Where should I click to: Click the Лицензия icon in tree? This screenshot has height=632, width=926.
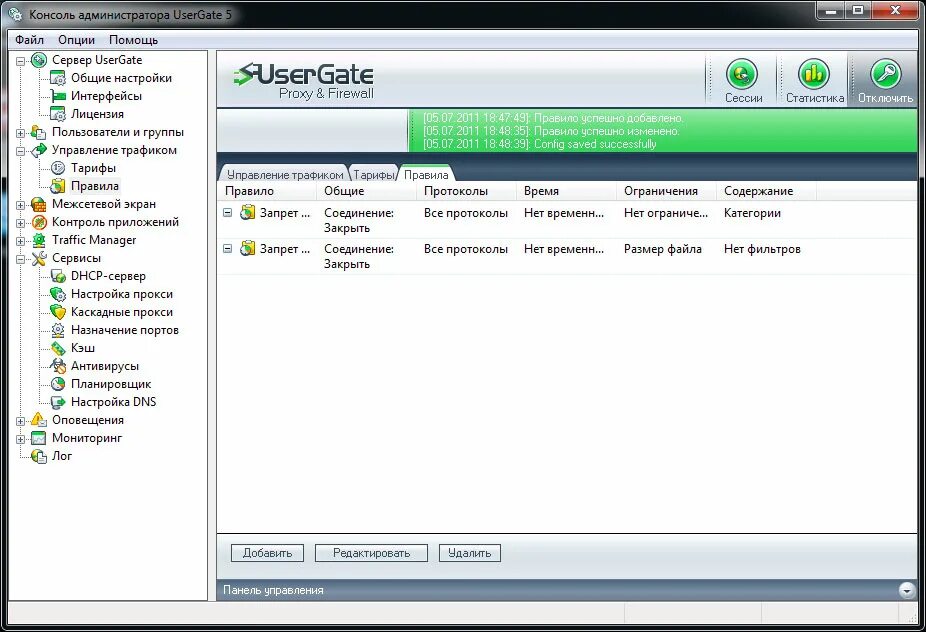click(x=58, y=114)
